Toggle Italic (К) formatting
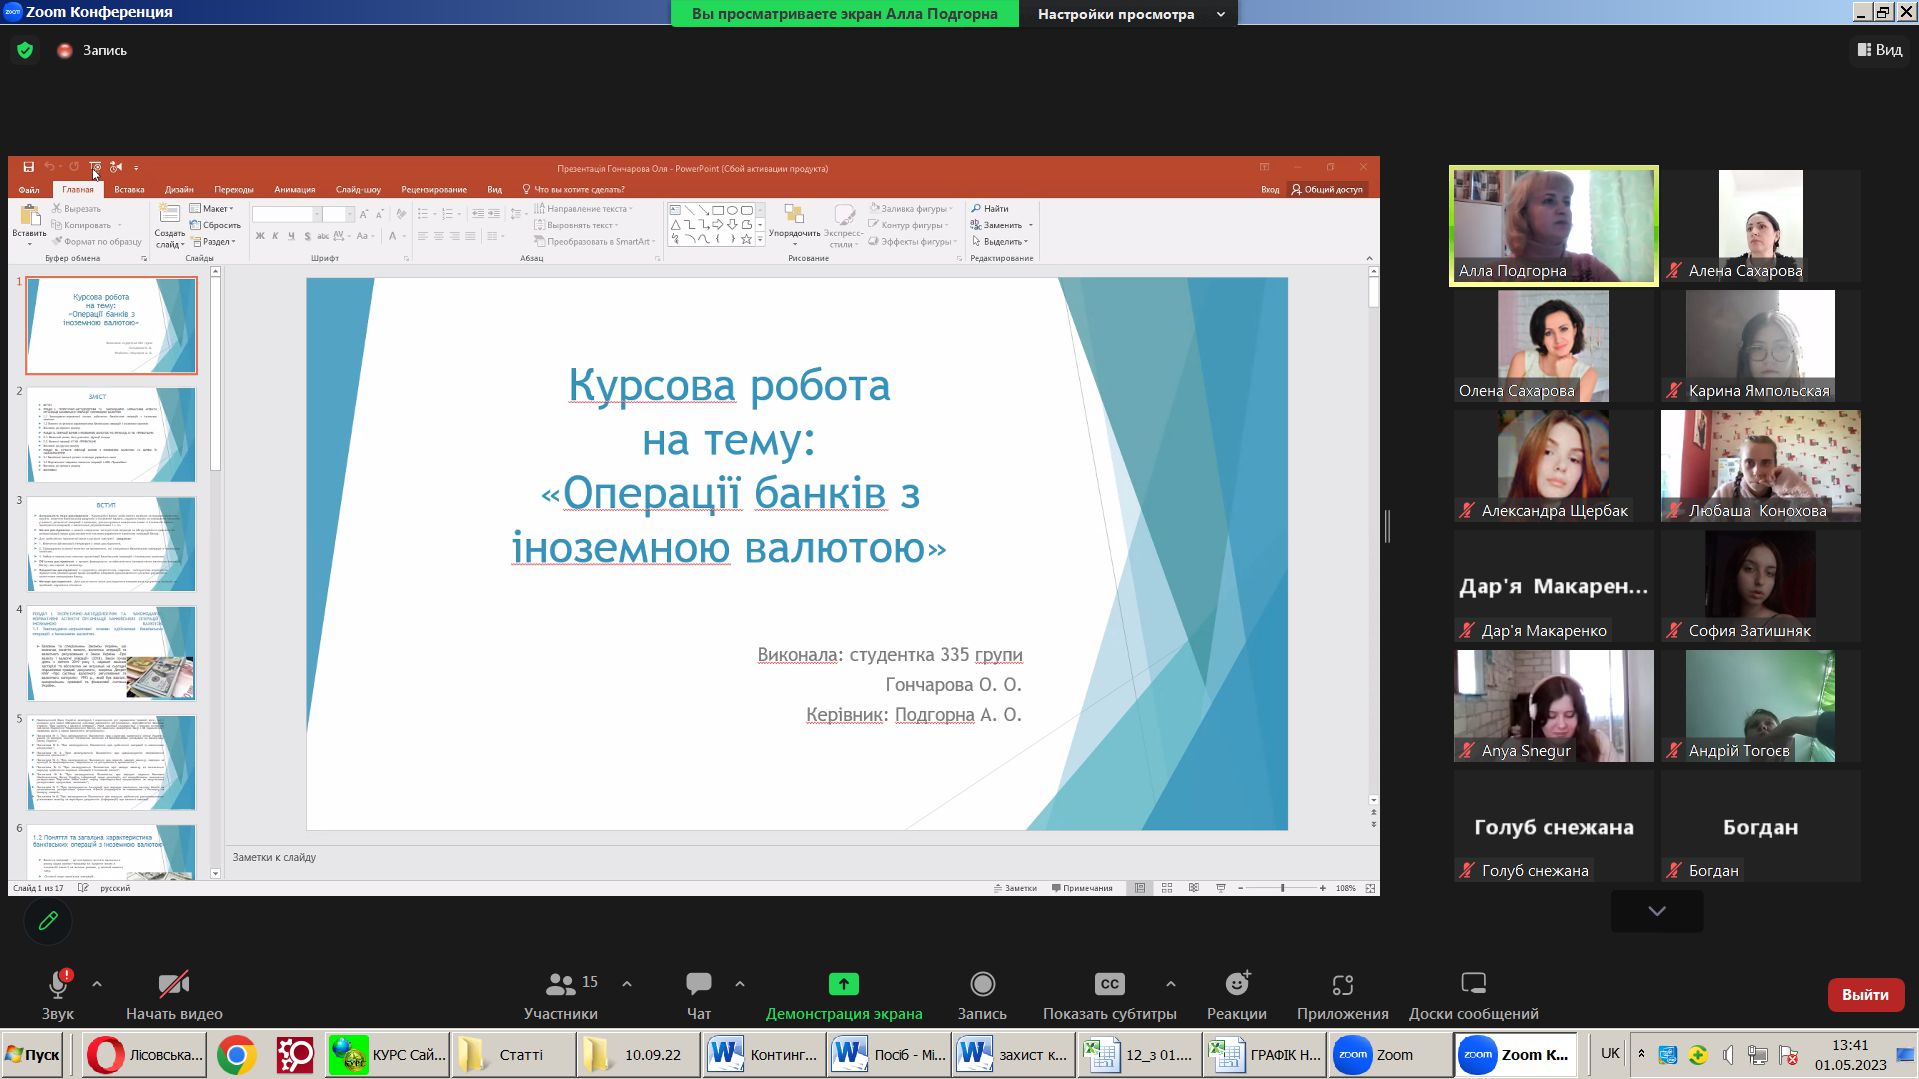 pyautogui.click(x=275, y=236)
